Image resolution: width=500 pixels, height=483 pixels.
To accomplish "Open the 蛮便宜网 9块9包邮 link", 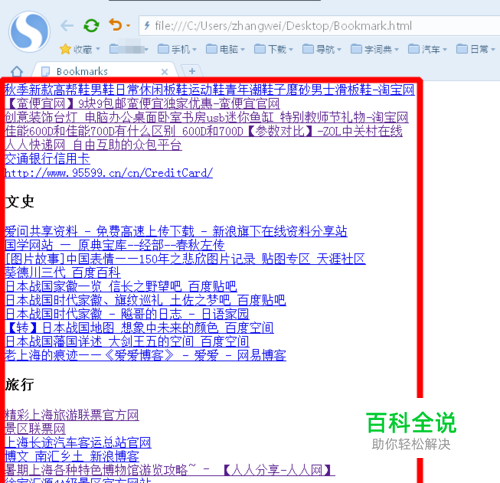I will pyautogui.click(x=142, y=104).
